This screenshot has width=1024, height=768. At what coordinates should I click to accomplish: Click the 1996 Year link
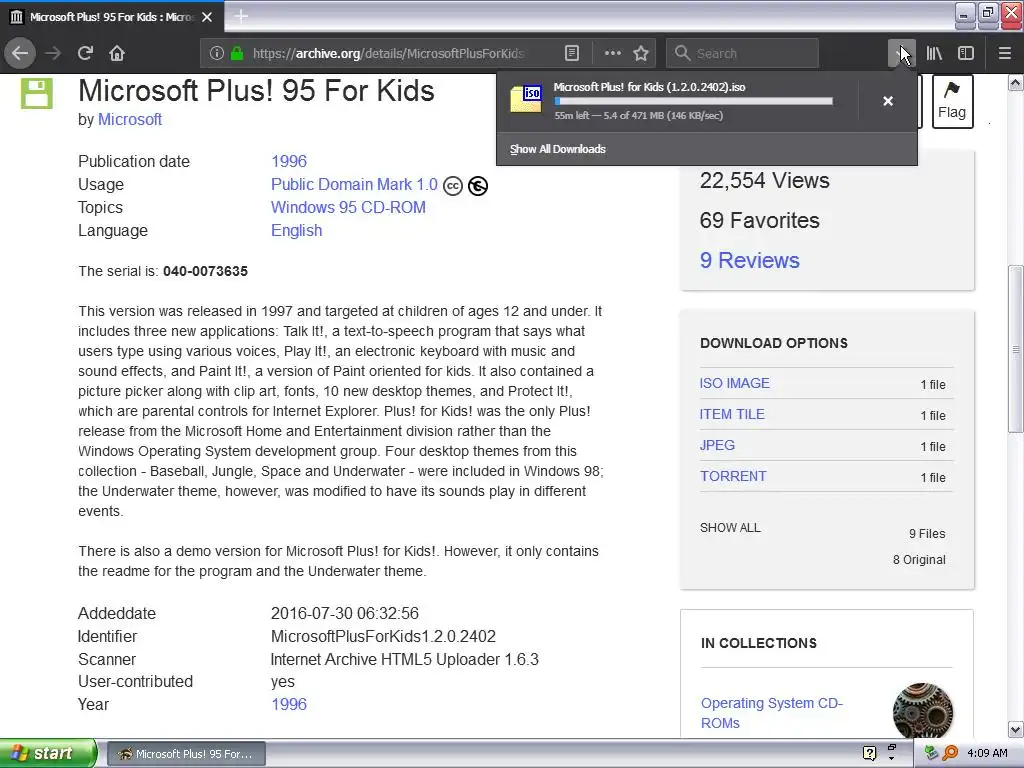[289, 705]
